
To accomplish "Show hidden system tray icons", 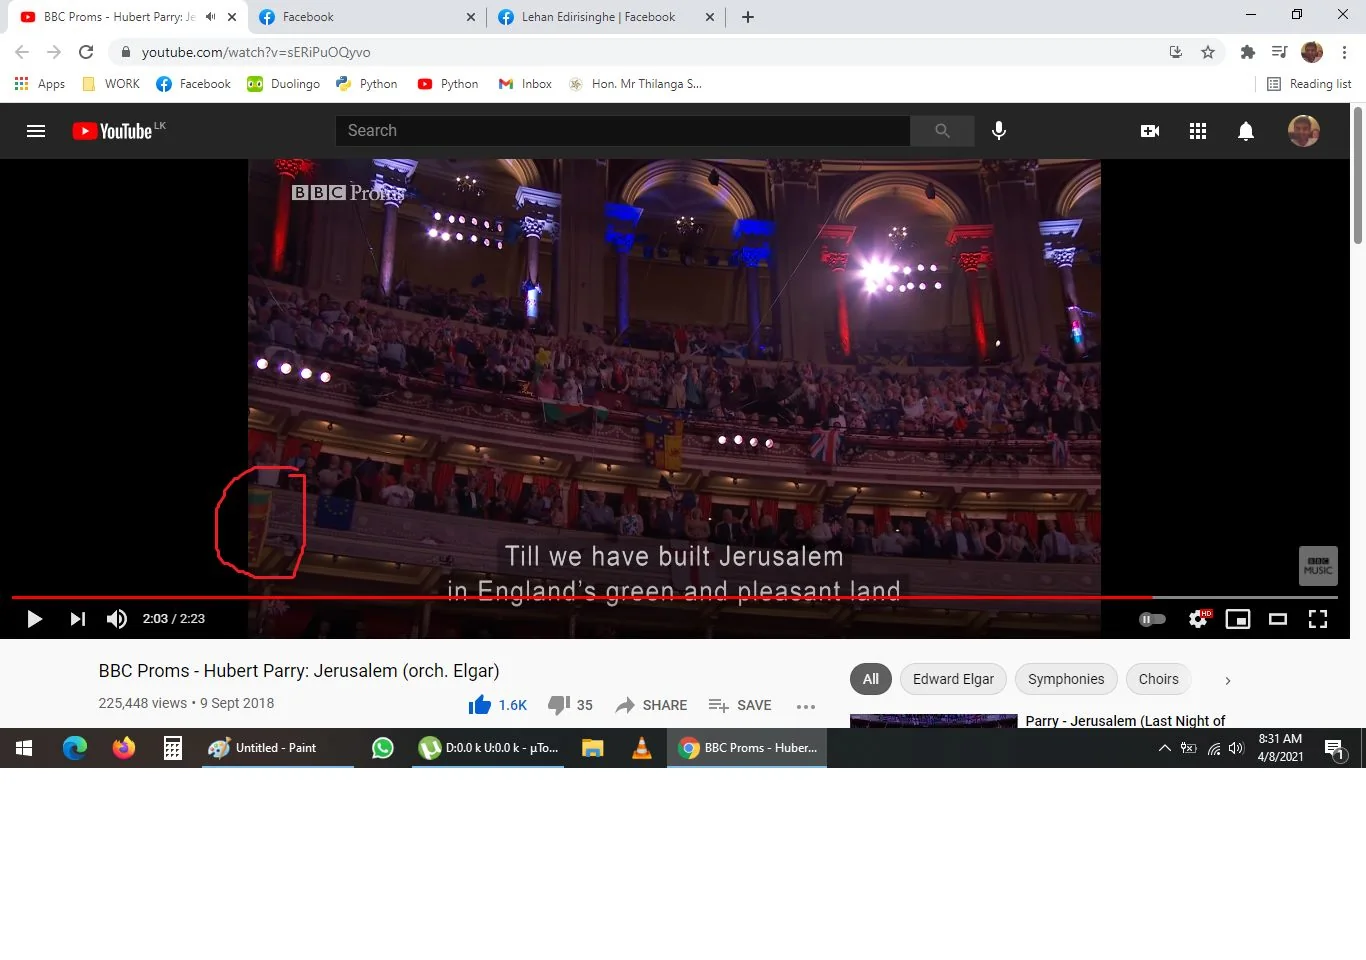I will click(1164, 748).
